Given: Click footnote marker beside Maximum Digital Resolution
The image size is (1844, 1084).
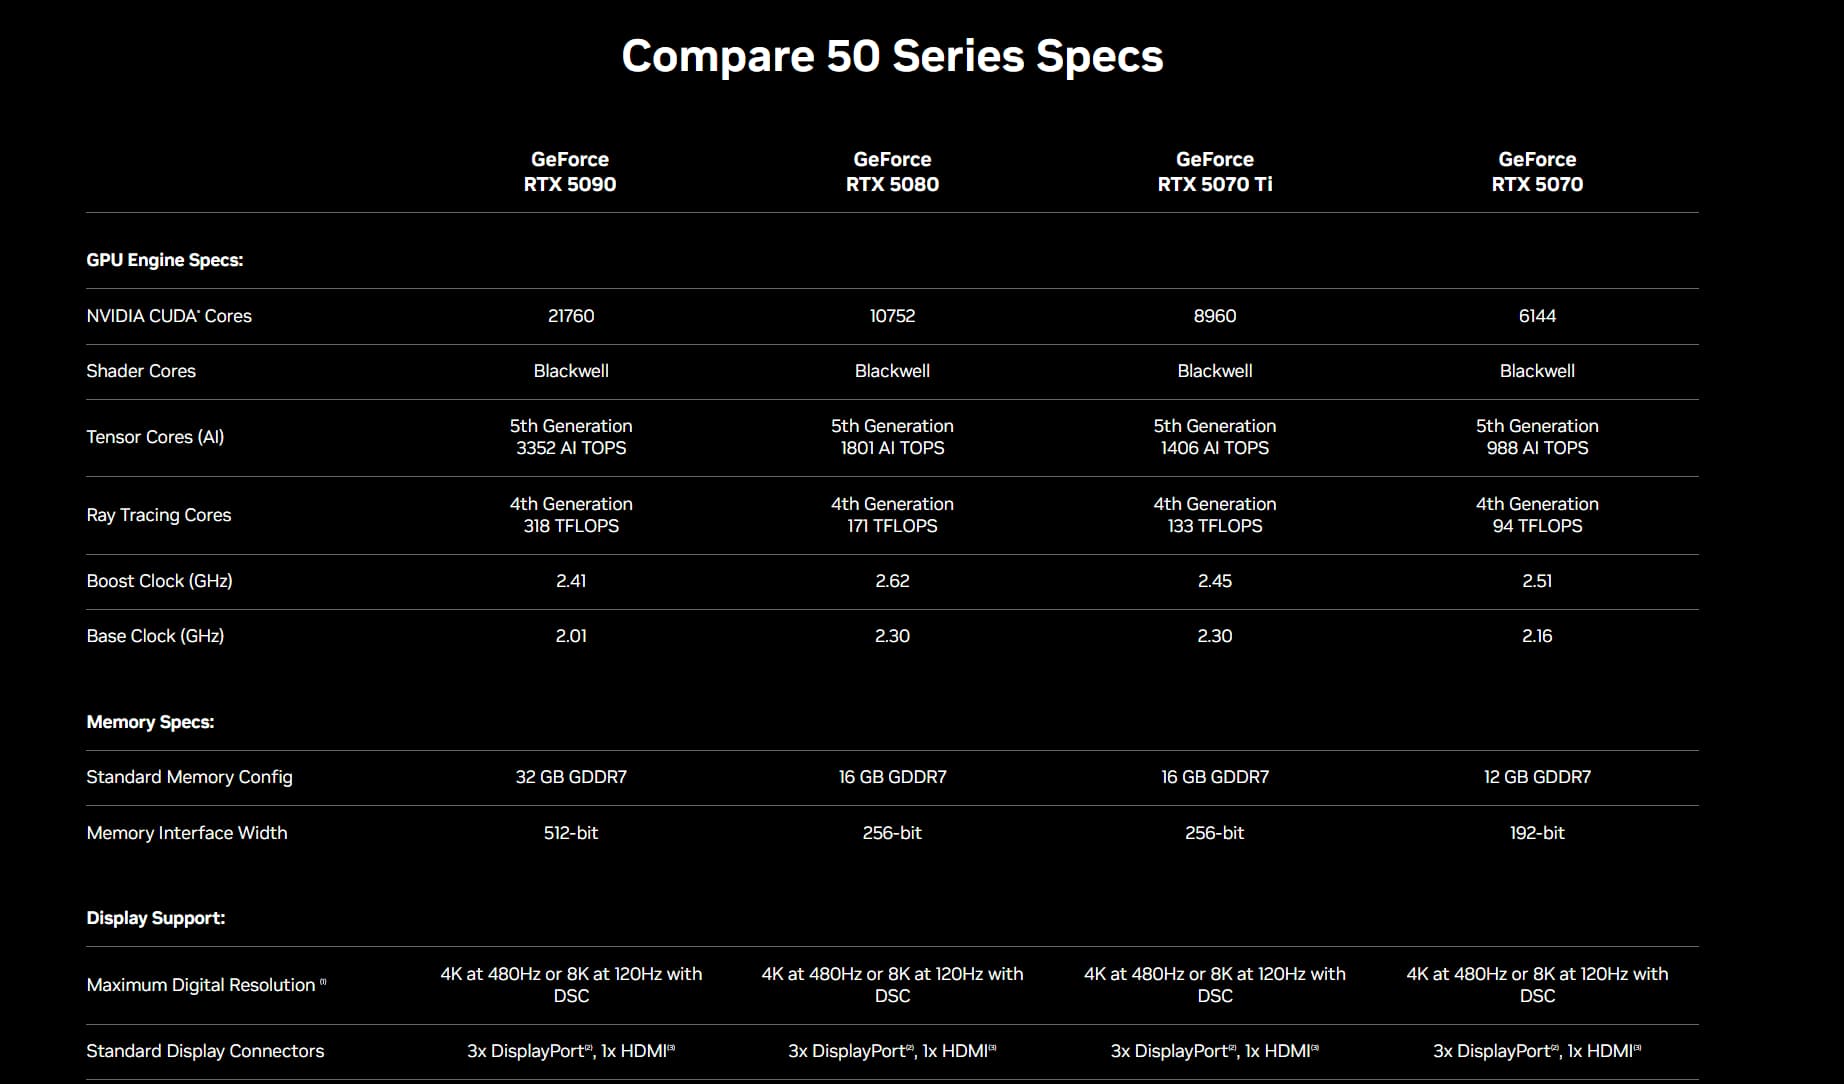Looking at the screenshot, I should (323, 982).
